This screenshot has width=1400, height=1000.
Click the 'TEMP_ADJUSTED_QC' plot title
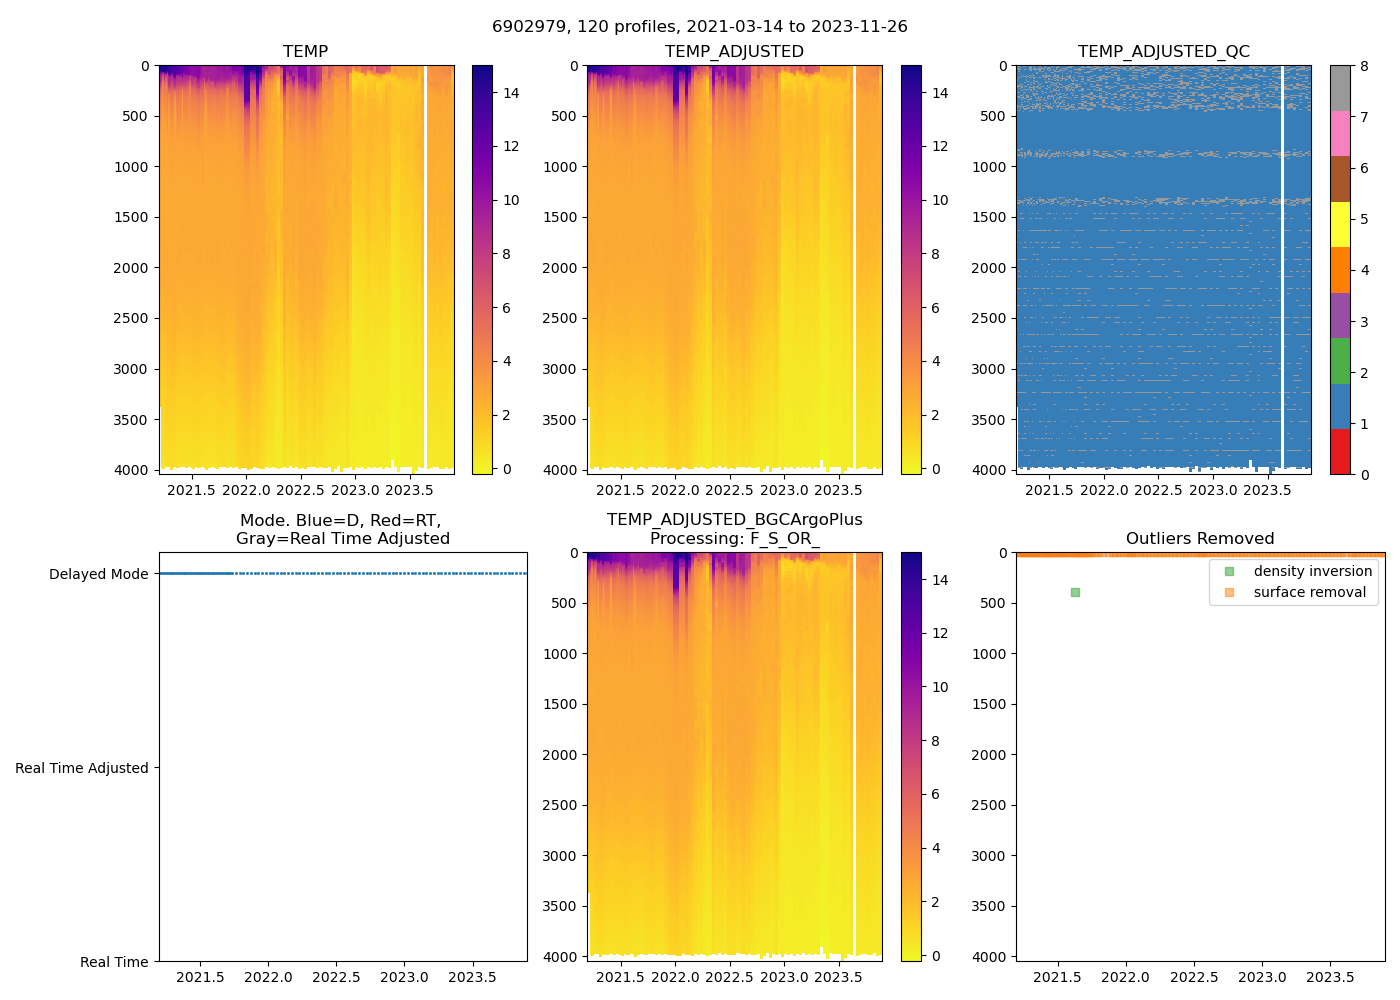point(1163,51)
